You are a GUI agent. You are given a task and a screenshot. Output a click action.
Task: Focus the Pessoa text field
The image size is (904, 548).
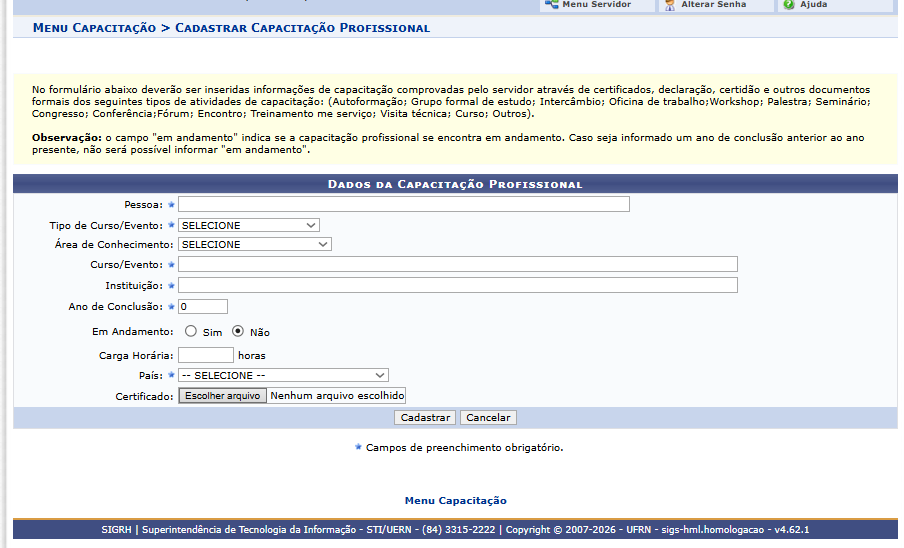404,204
